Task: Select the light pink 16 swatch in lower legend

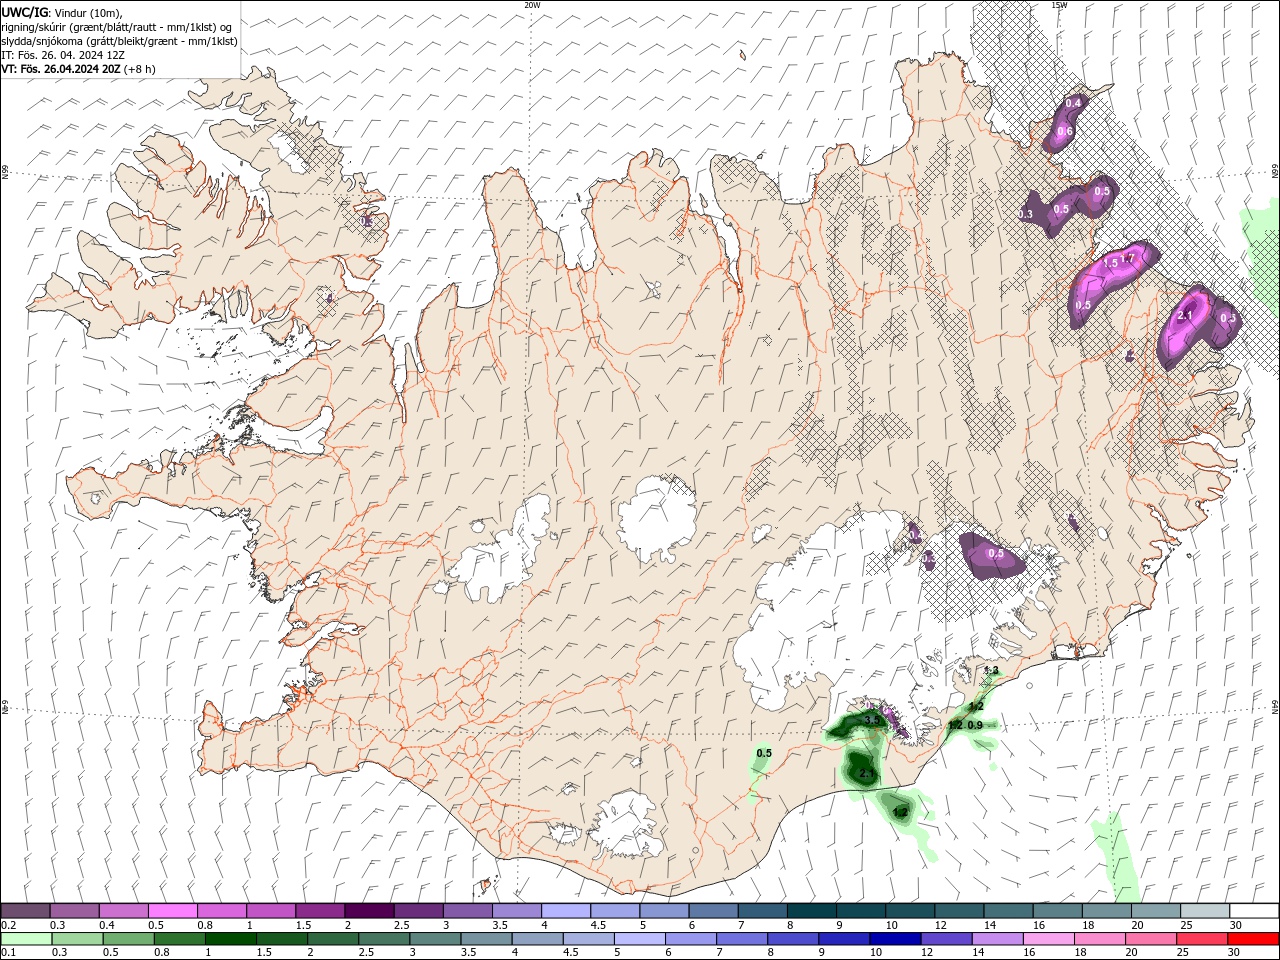Action: 1048,939
